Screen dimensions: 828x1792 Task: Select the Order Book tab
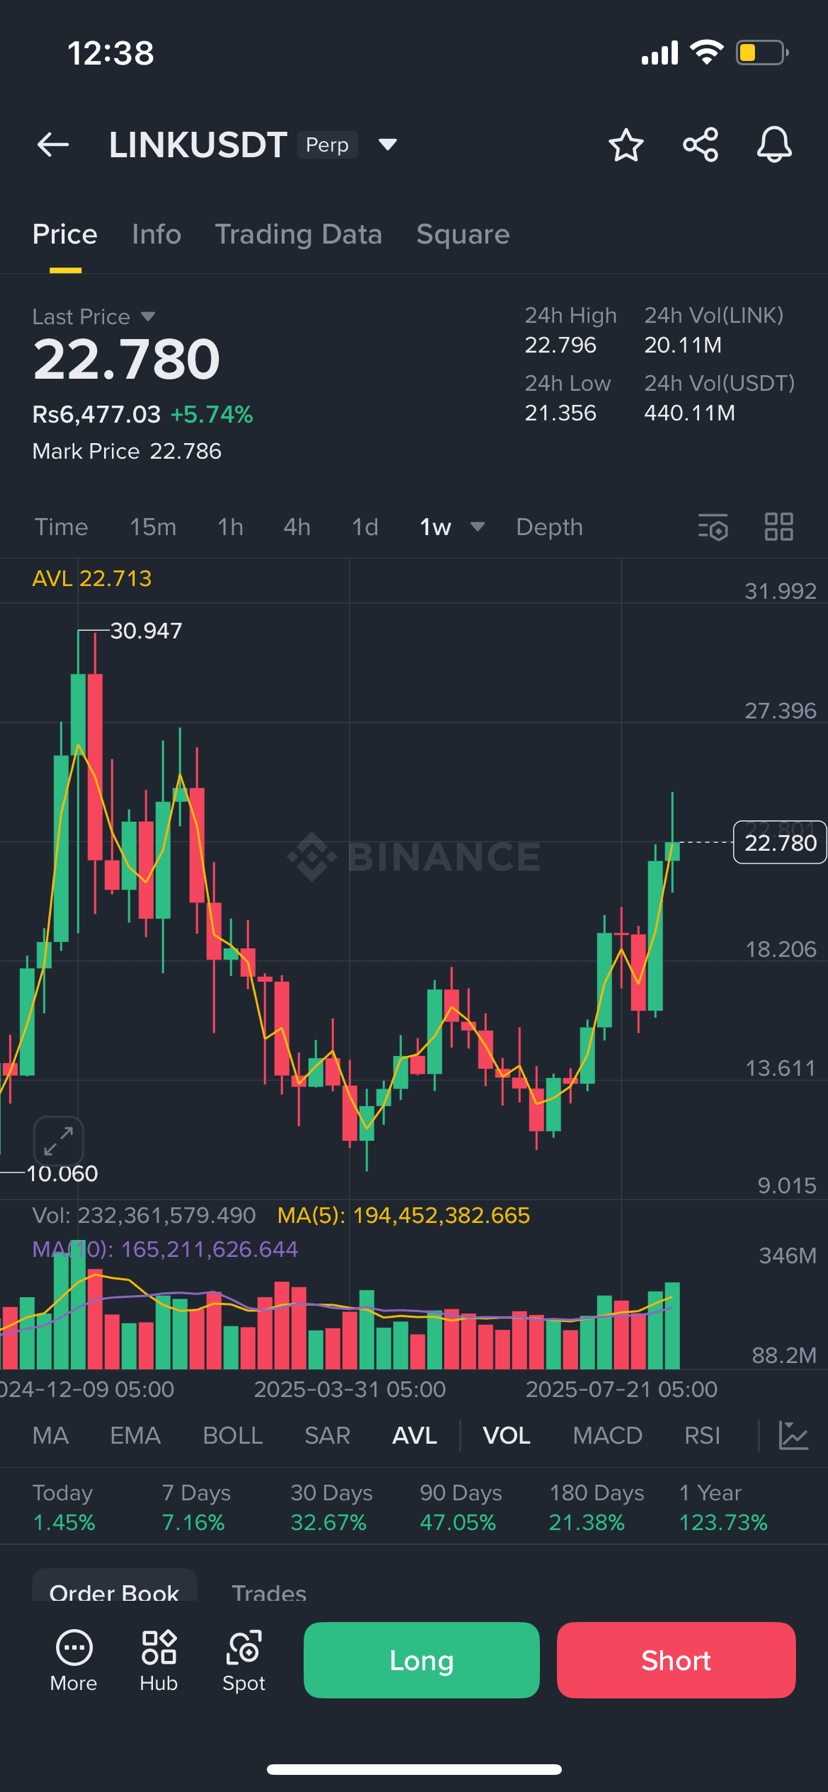pyautogui.click(x=114, y=1592)
